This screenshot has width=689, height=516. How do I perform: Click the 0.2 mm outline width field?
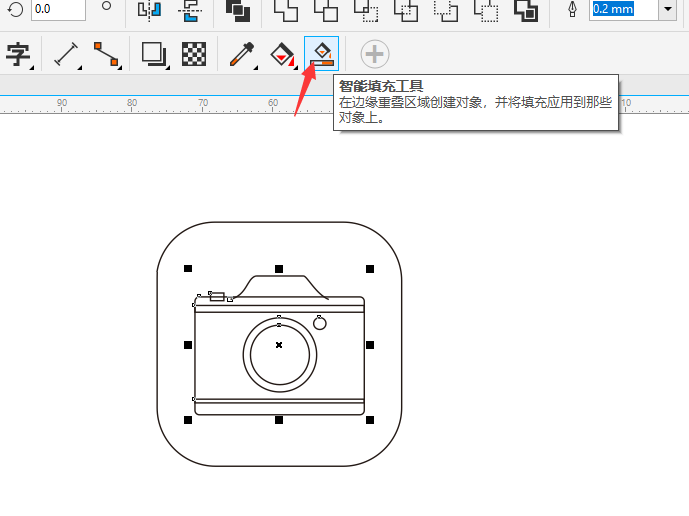[x=624, y=9]
